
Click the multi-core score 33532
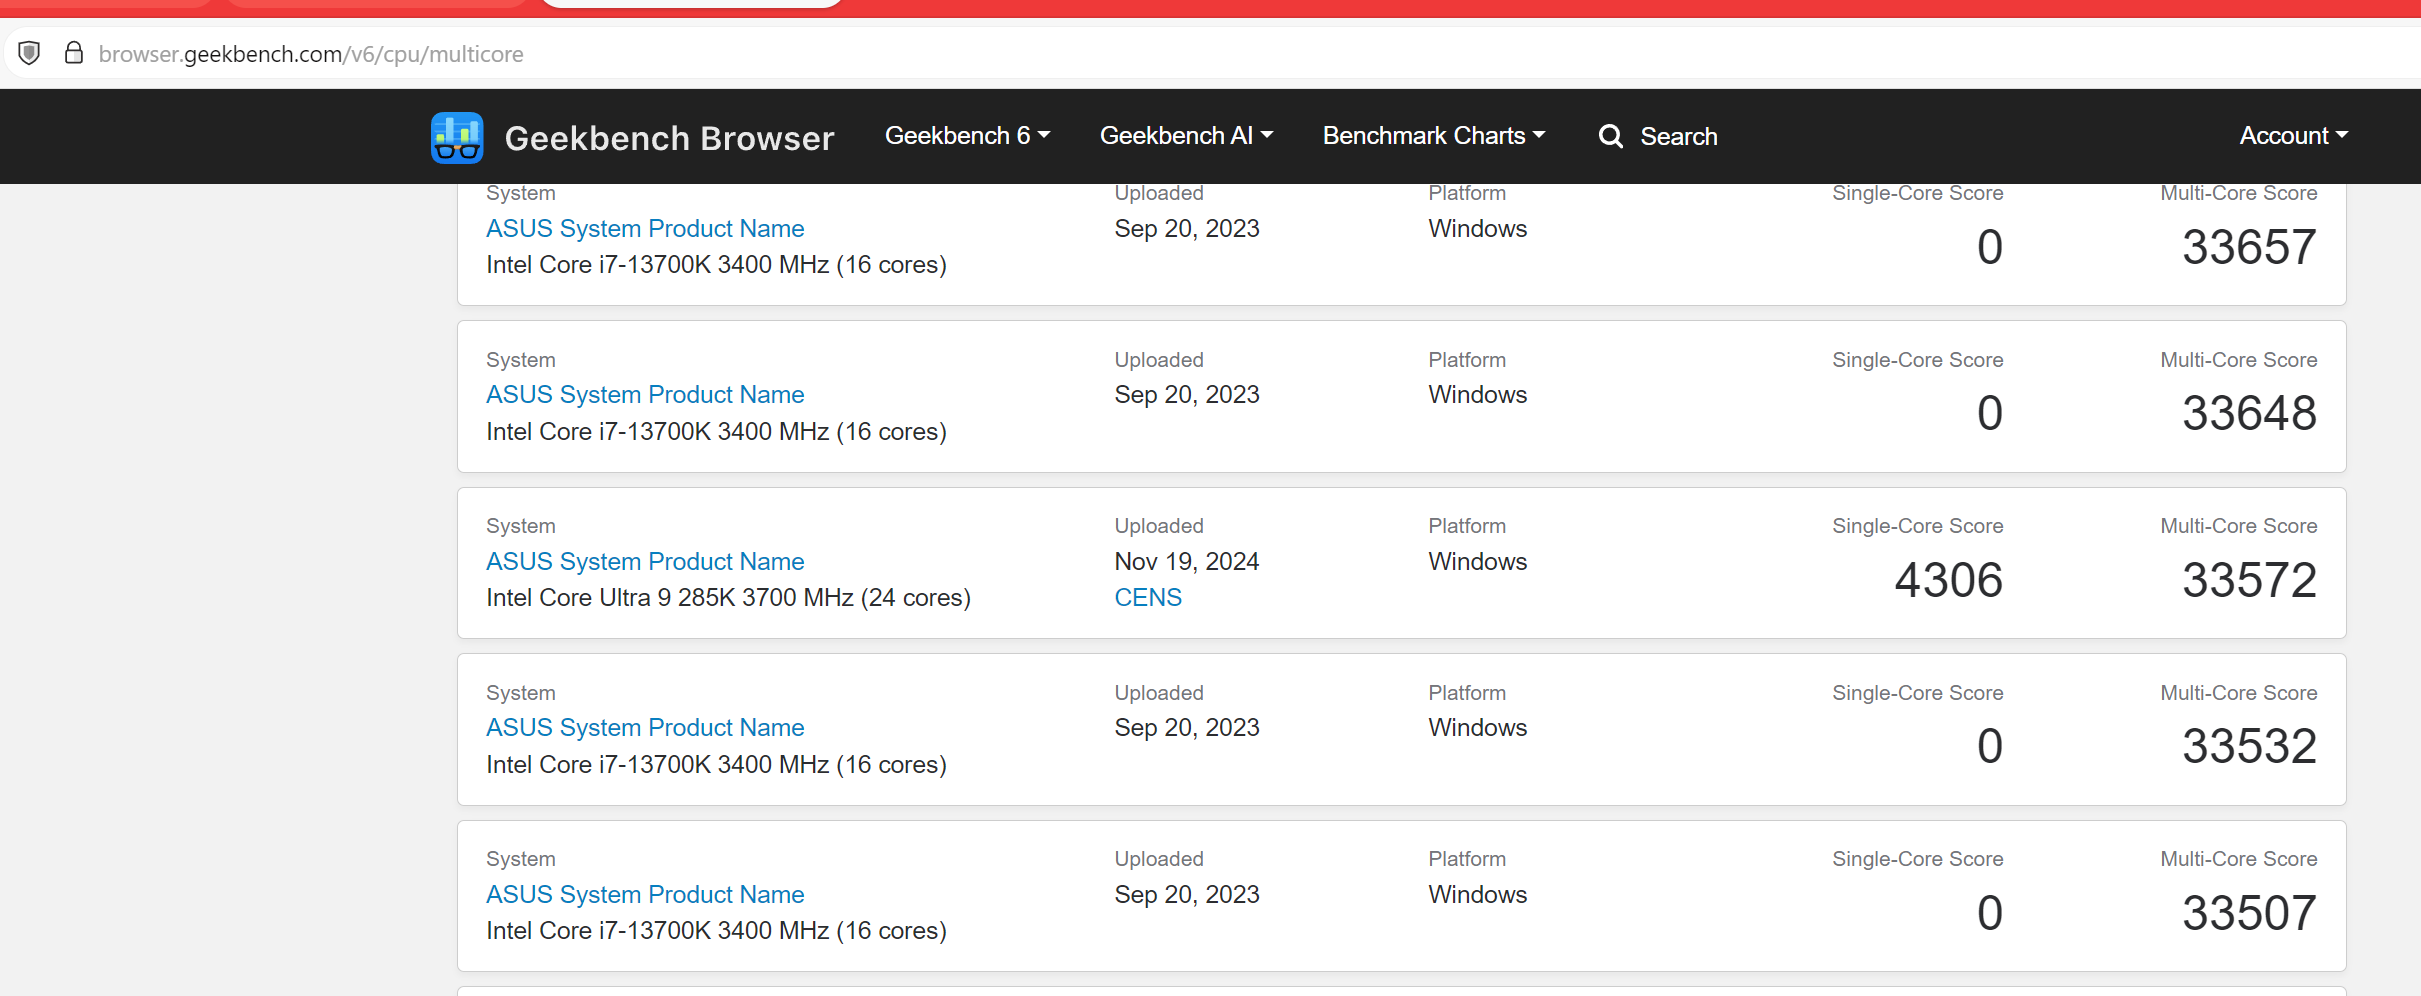pyautogui.click(x=2249, y=746)
